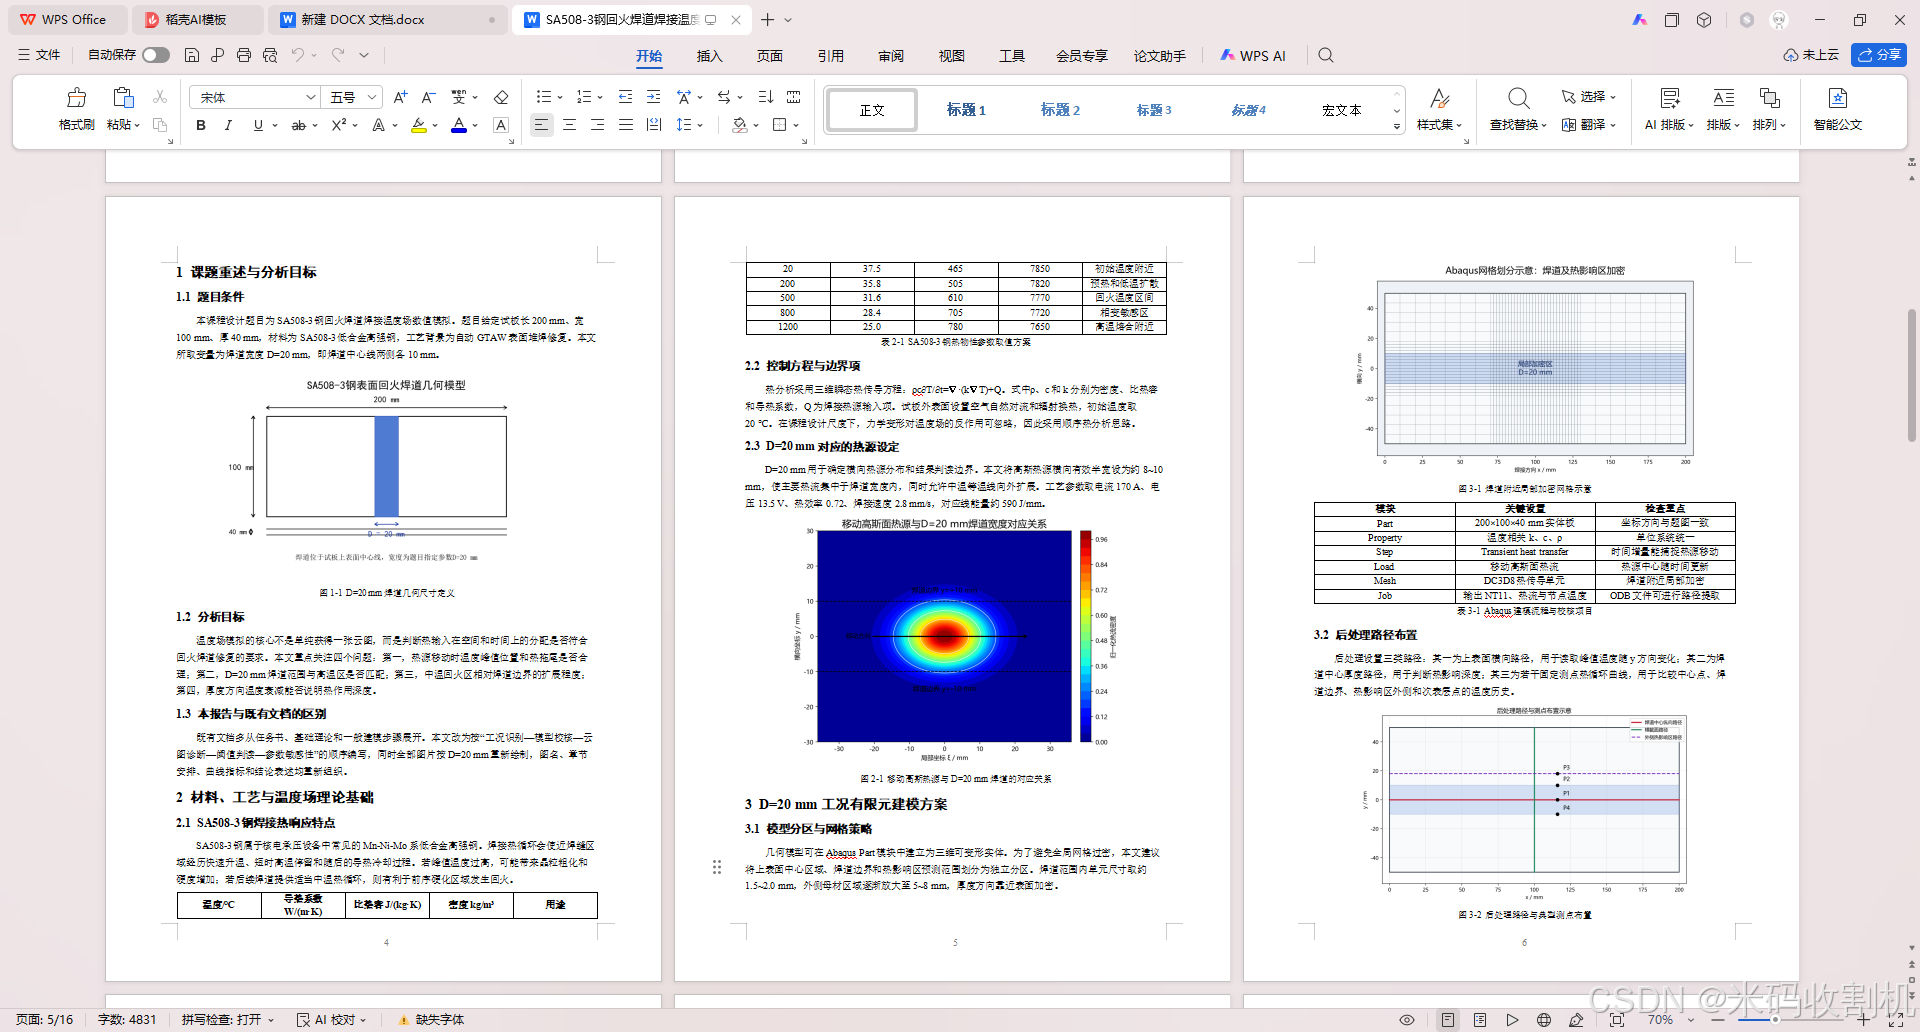Click the vertical scrollbar thumb
The width and height of the screenshot is (1920, 1032).
(x=1912, y=375)
